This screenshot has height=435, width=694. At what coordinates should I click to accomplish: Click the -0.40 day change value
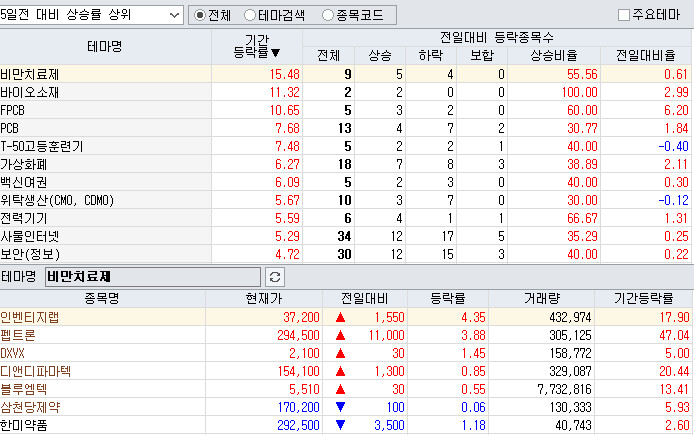click(673, 146)
